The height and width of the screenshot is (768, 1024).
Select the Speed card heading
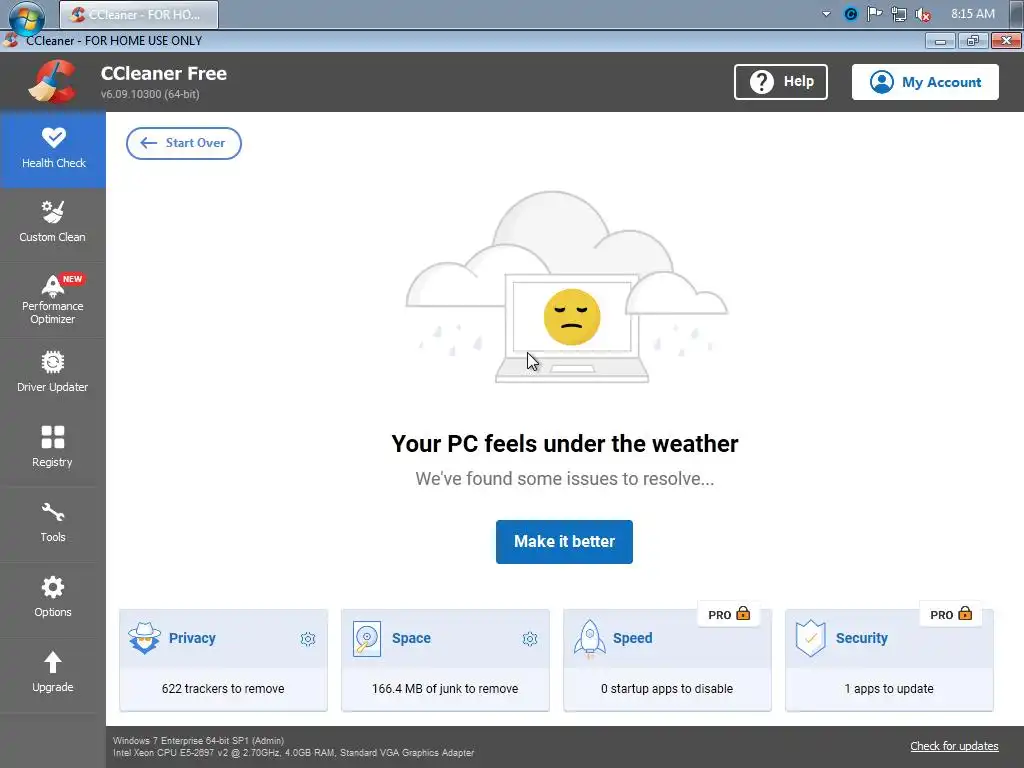[632, 638]
